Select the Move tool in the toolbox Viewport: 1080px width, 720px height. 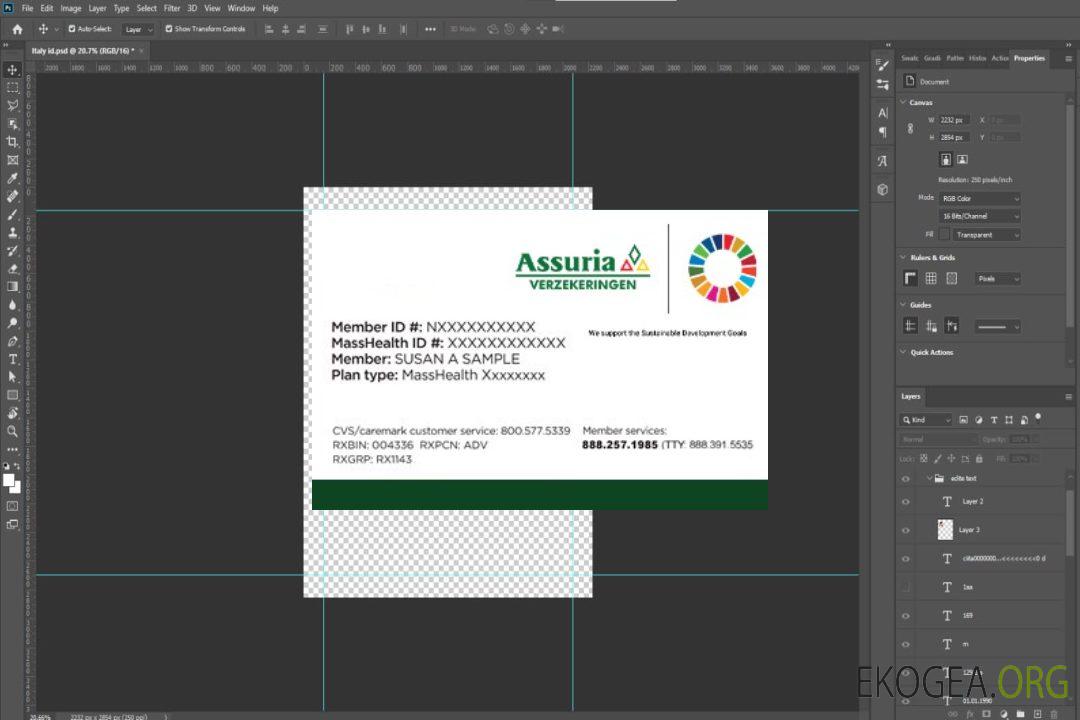click(12, 70)
